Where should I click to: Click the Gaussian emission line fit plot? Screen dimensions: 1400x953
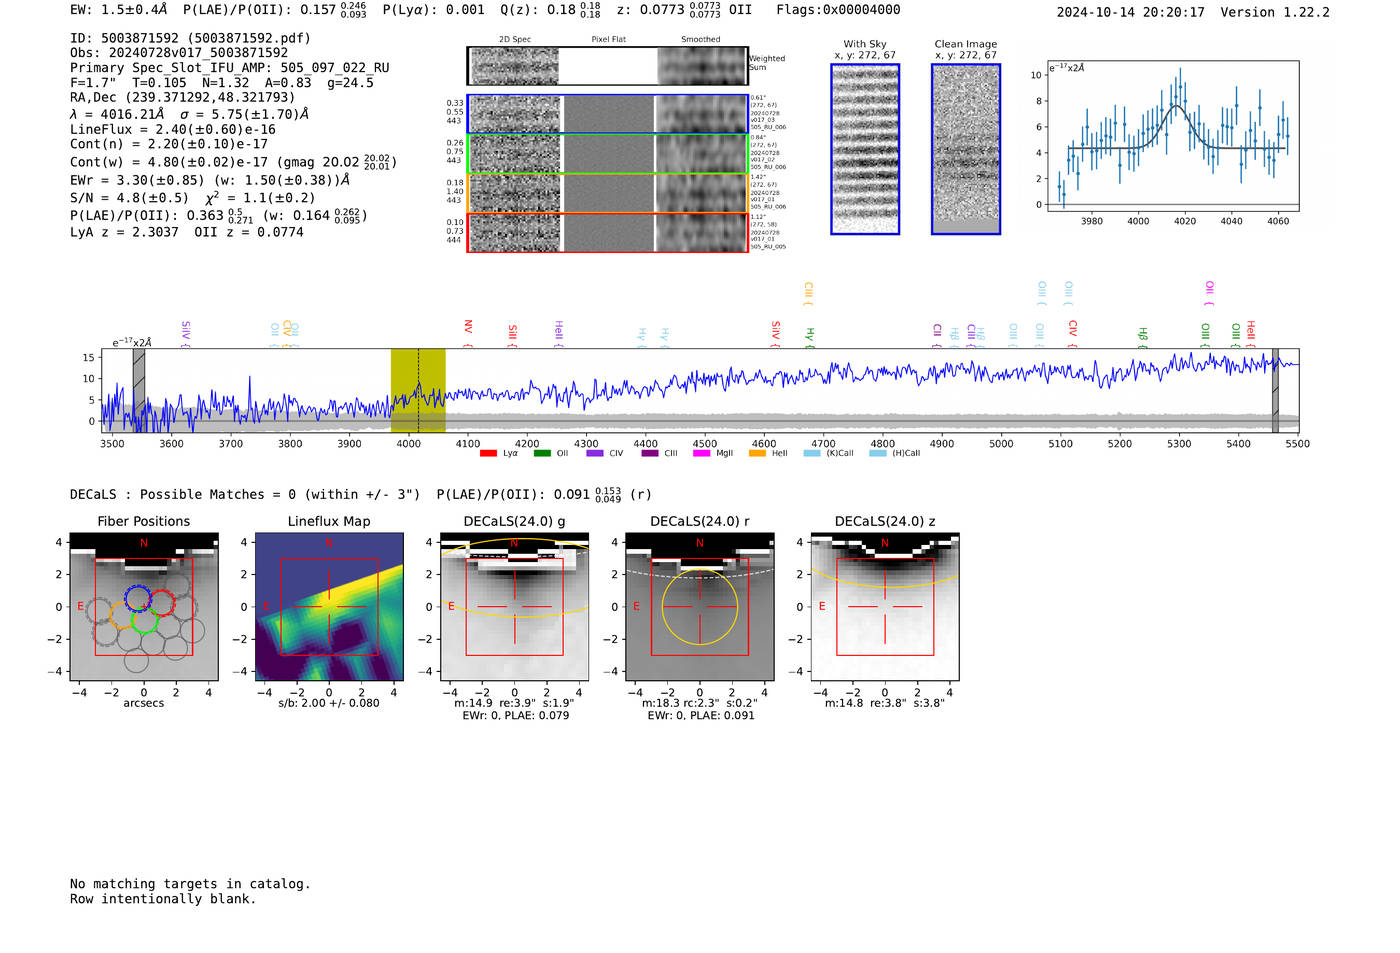pos(1172,136)
